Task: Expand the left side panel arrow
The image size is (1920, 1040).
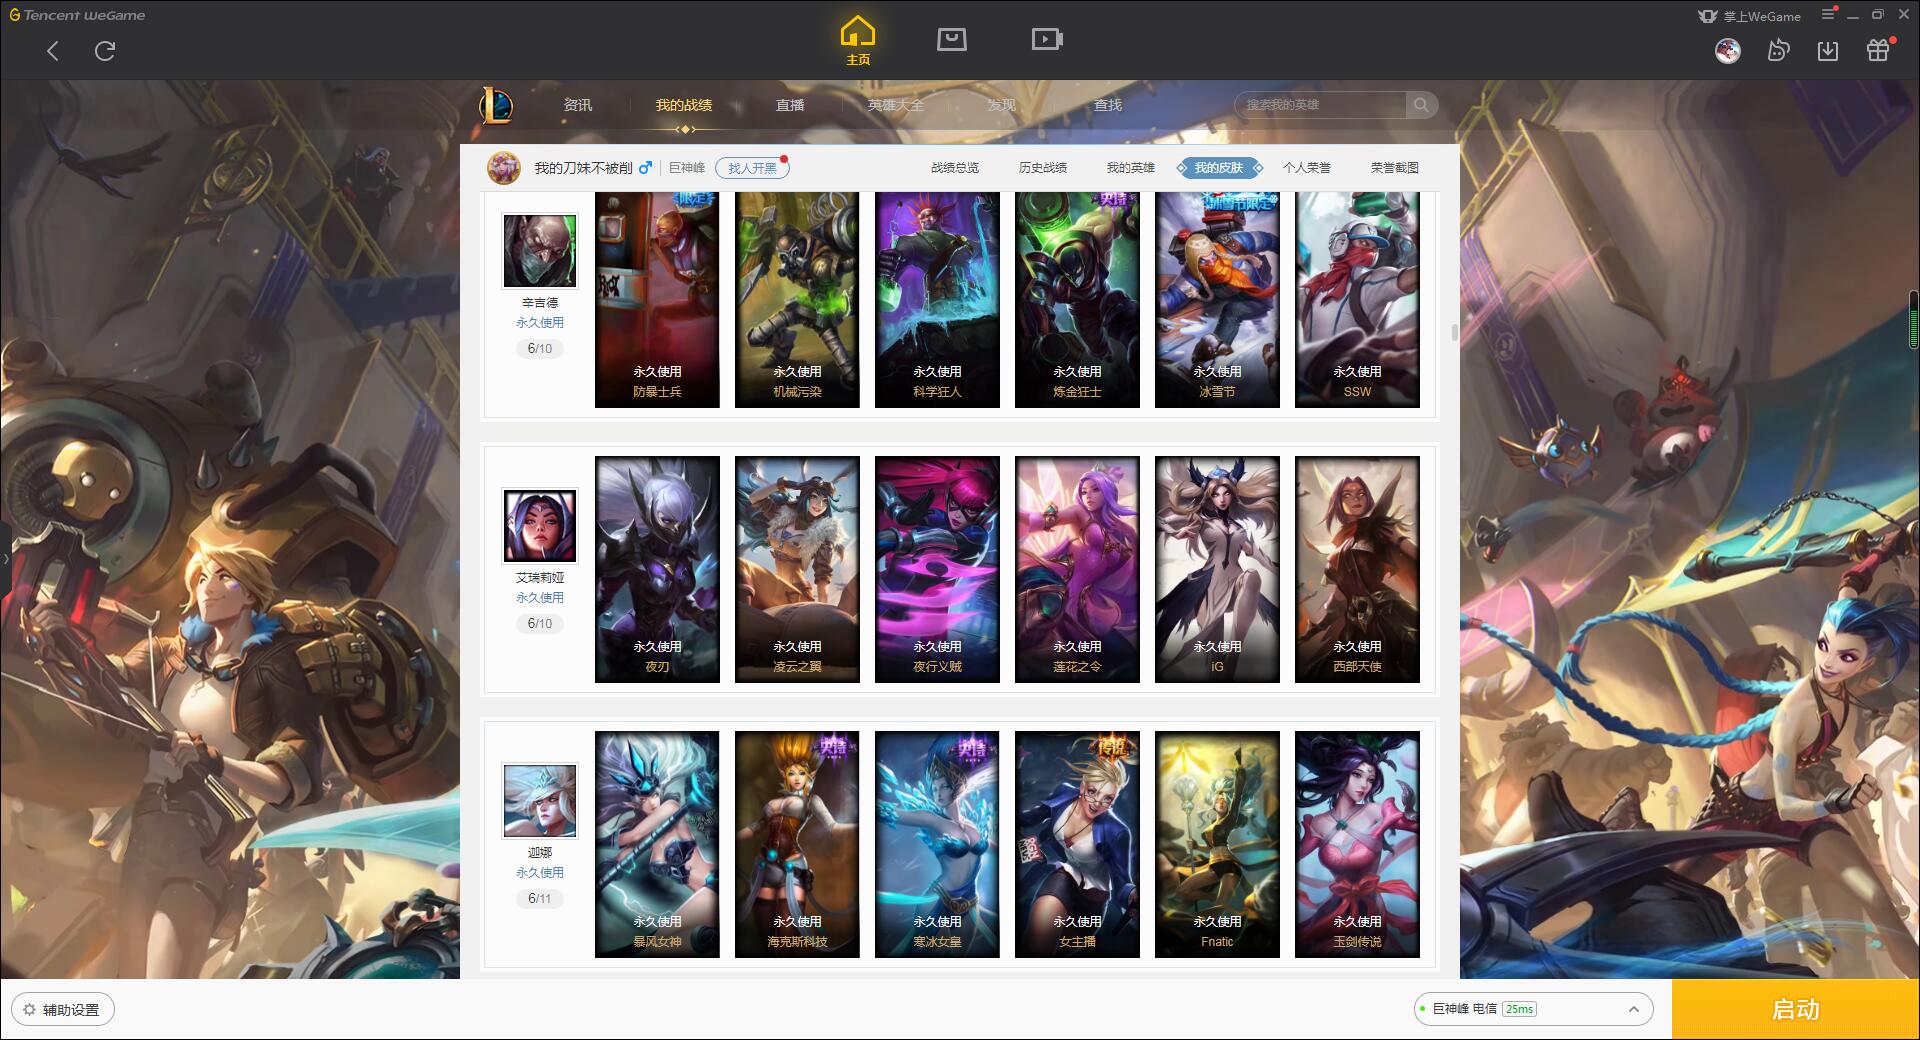Action: [x=5, y=558]
